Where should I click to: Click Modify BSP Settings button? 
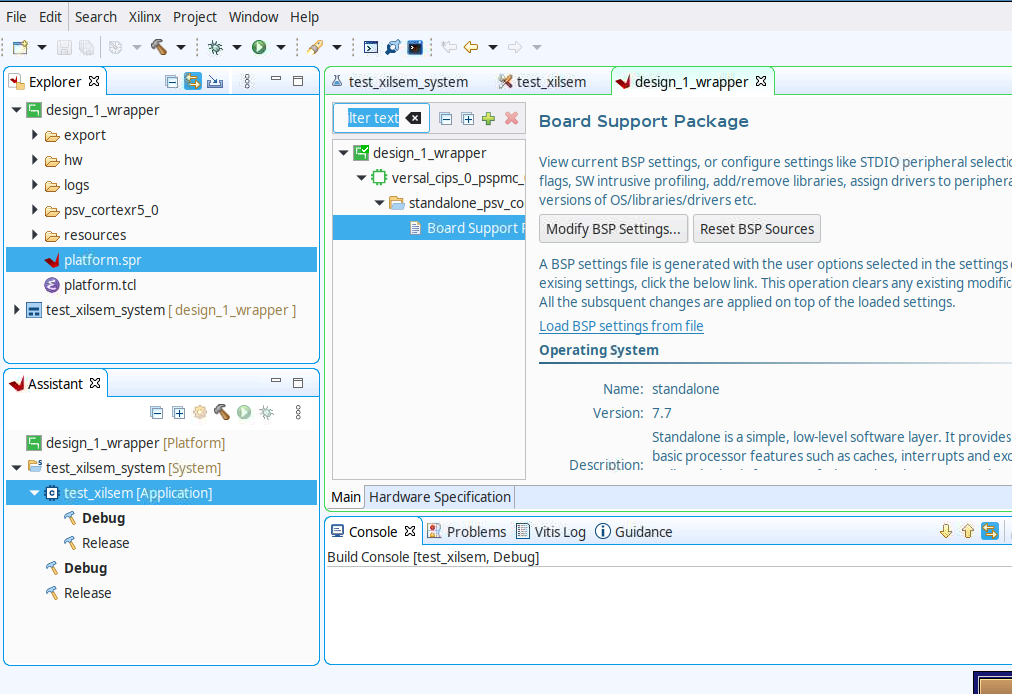tap(613, 229)
